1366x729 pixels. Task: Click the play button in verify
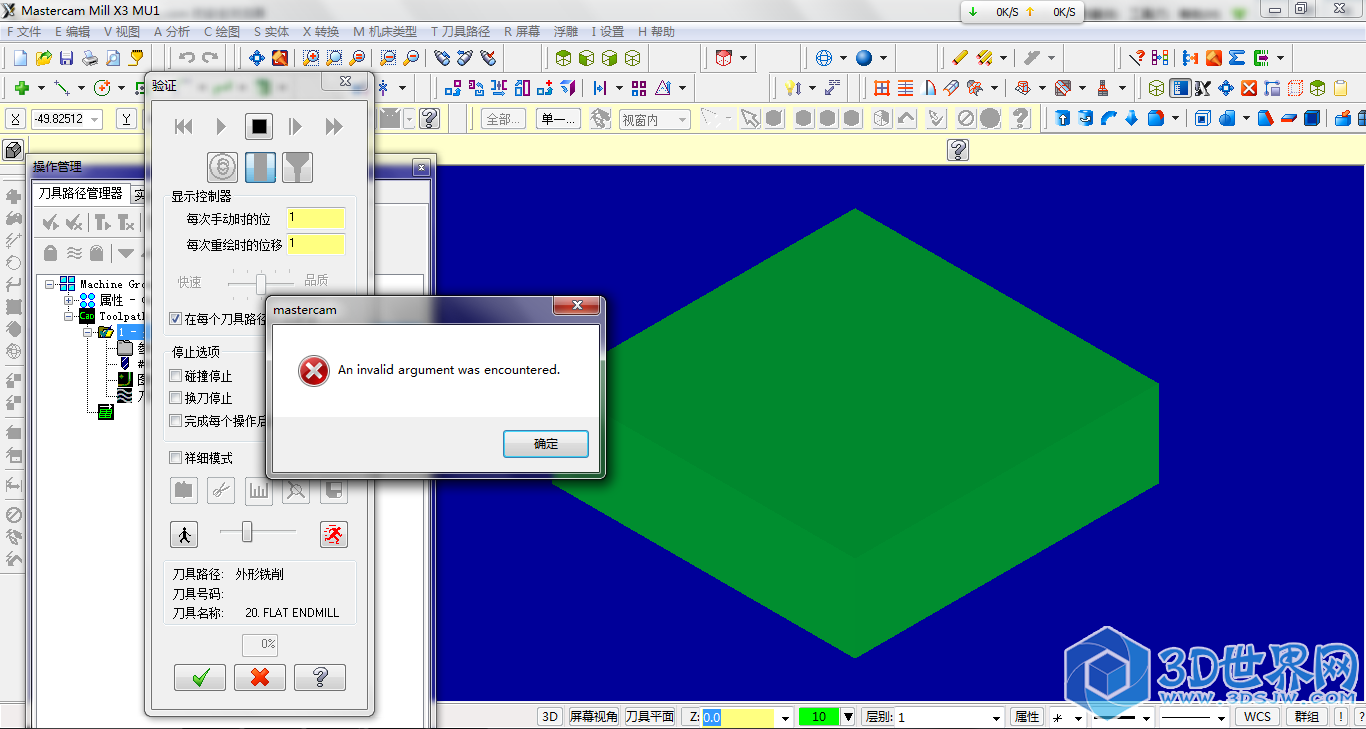[x=222, y=126]
